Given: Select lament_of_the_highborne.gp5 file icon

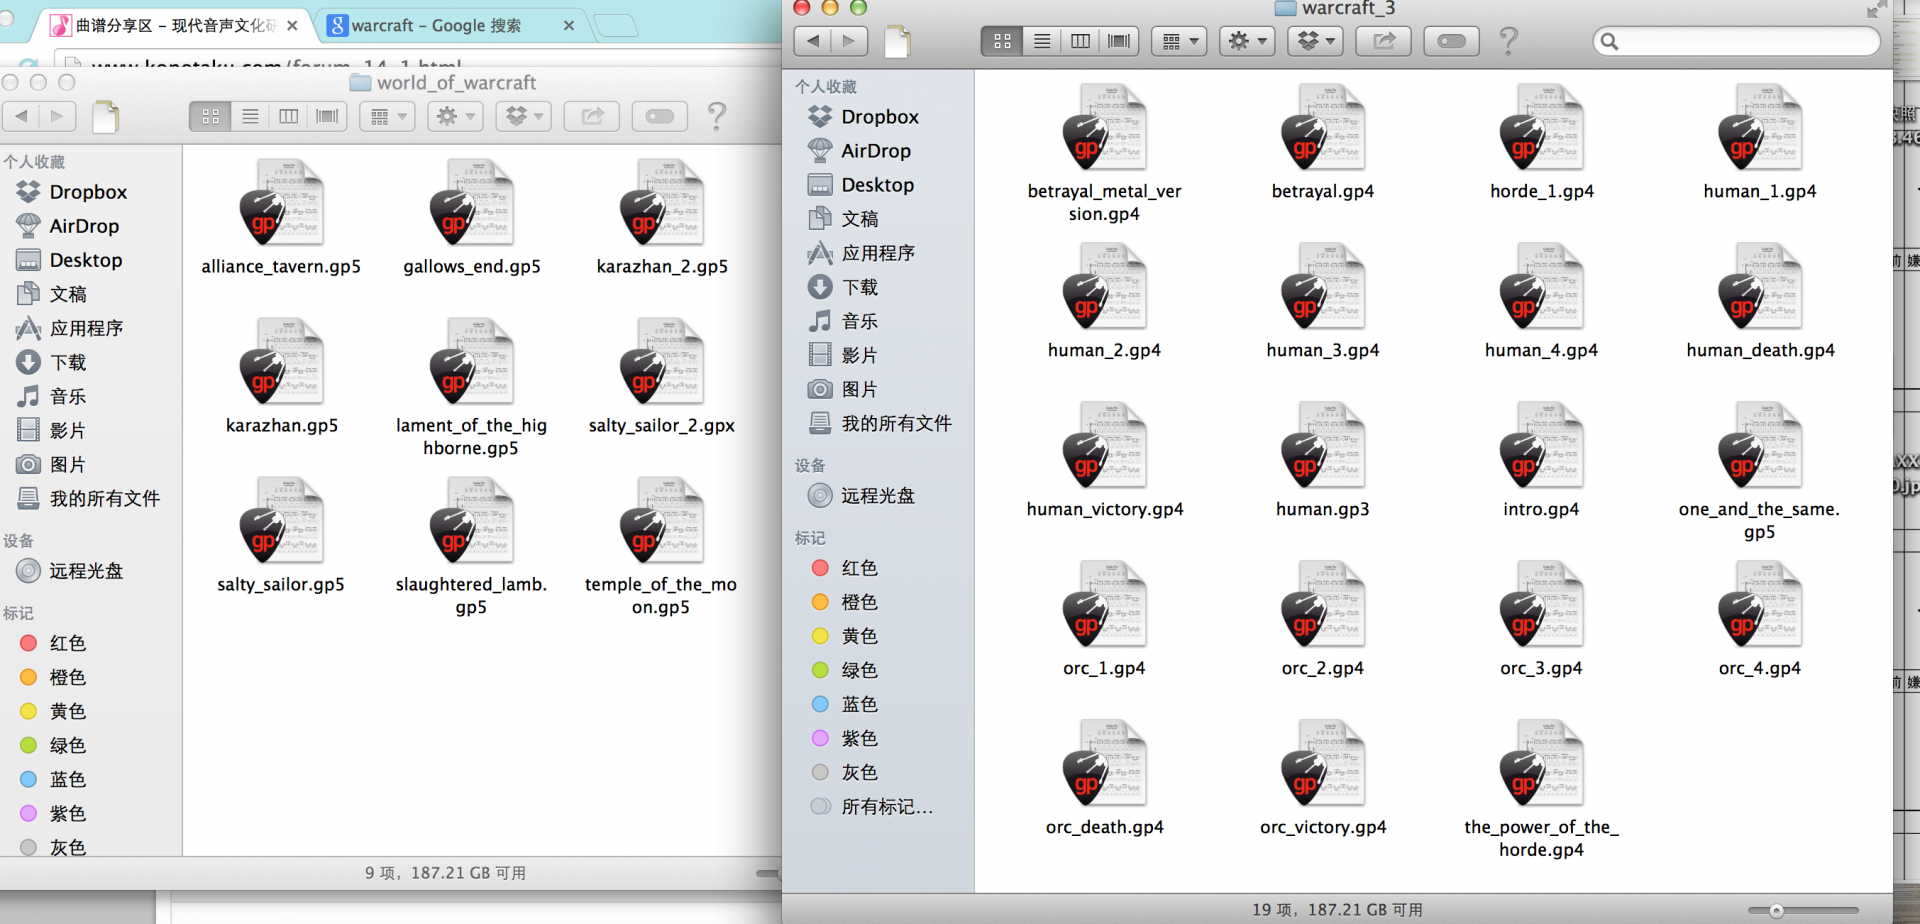Looking at the screenshot, I should pos(471,362).
